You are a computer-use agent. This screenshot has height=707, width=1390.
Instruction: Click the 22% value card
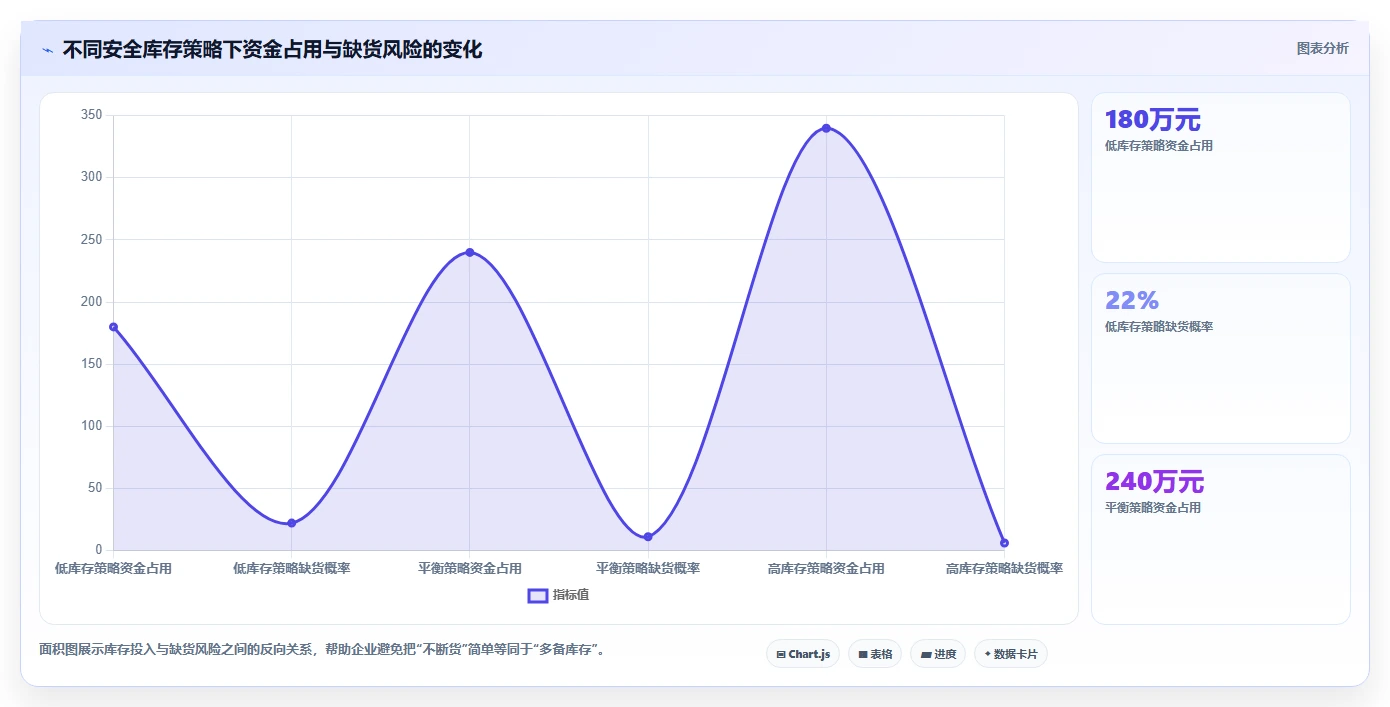[x=1221, y=358]
